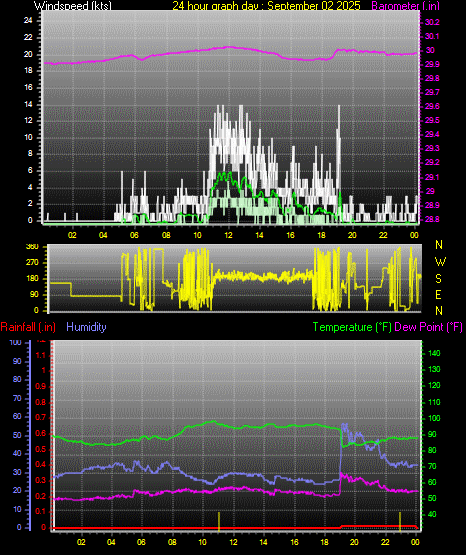466x555 pixels.
Task: Click the S compass label on direction graph
Action: coord(438,279)
